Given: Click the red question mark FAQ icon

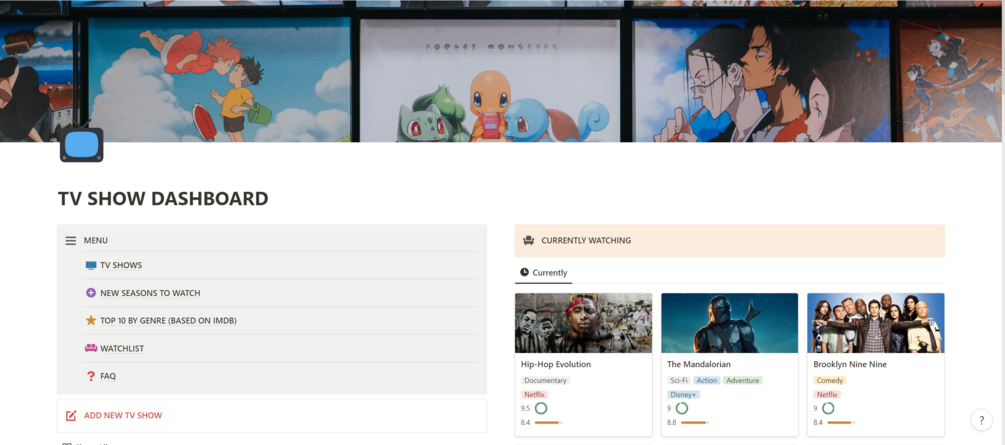Looking at the screenshot, I should (x=90, y=376).
